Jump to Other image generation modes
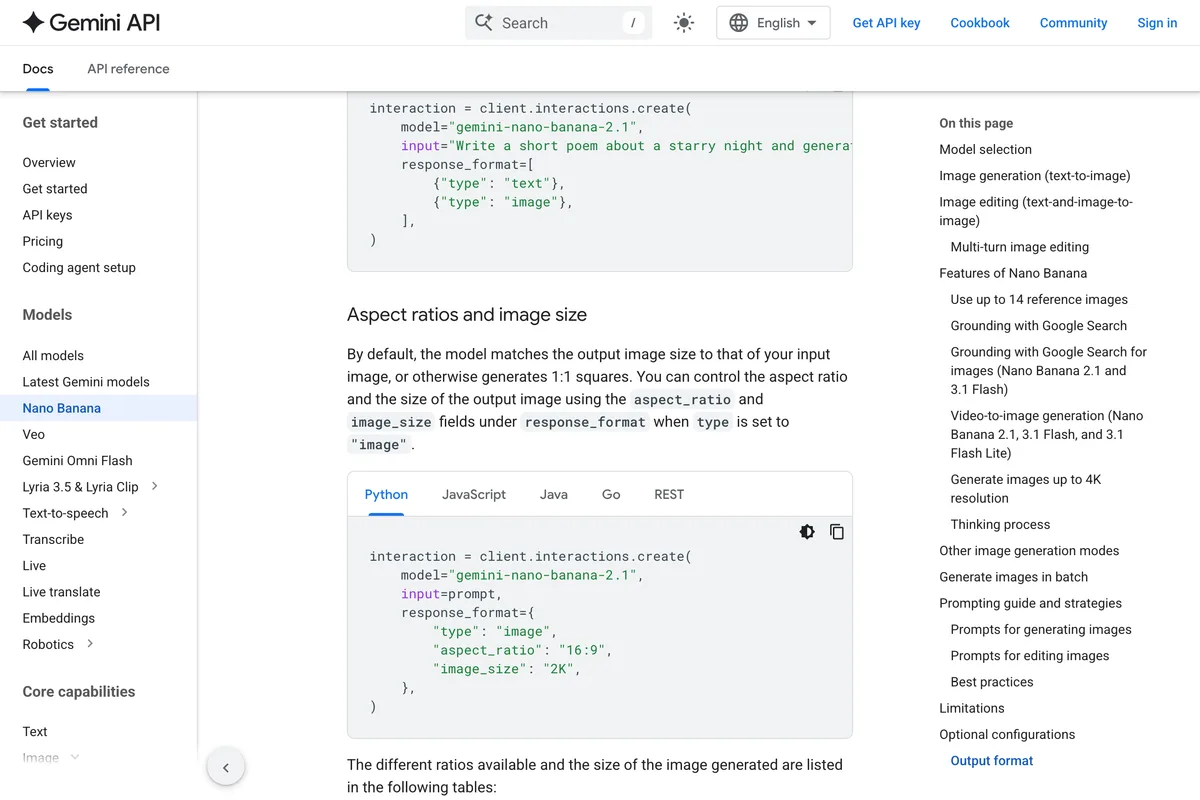Viewport: 1200px width, 800px height. pos(1029,550)
